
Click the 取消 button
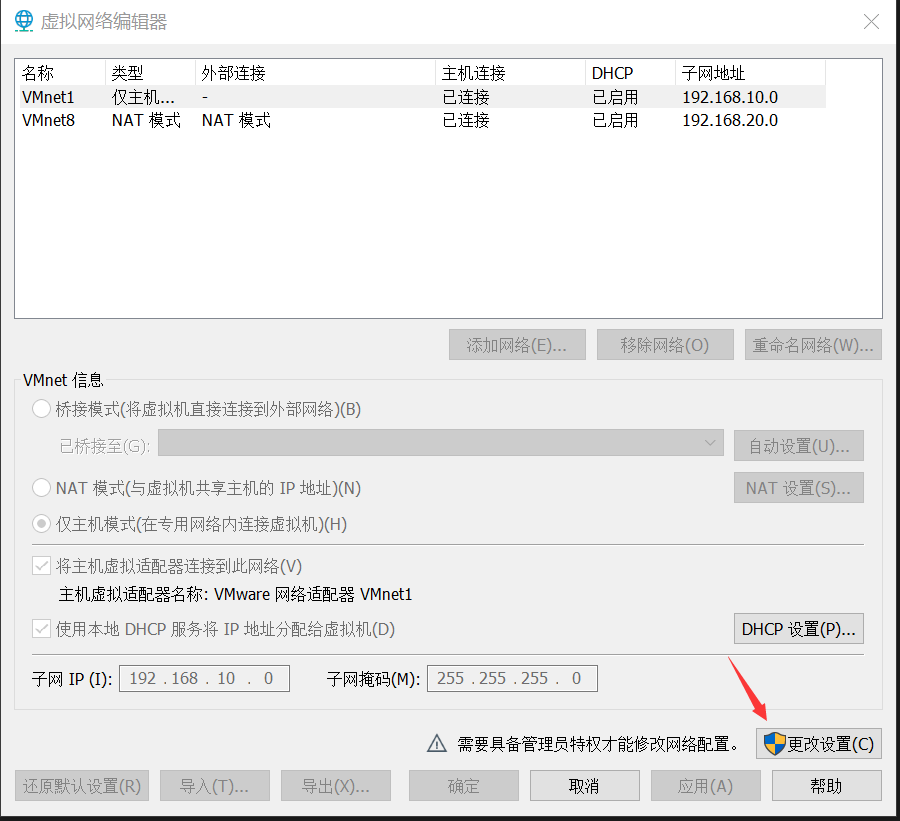[585, 785]
